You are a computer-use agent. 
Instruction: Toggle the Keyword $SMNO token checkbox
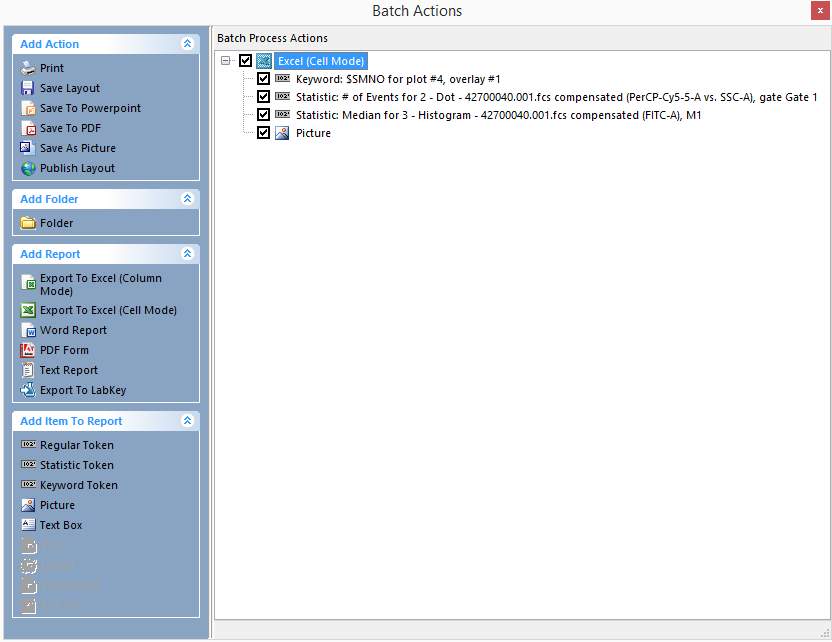pos(263,79)
